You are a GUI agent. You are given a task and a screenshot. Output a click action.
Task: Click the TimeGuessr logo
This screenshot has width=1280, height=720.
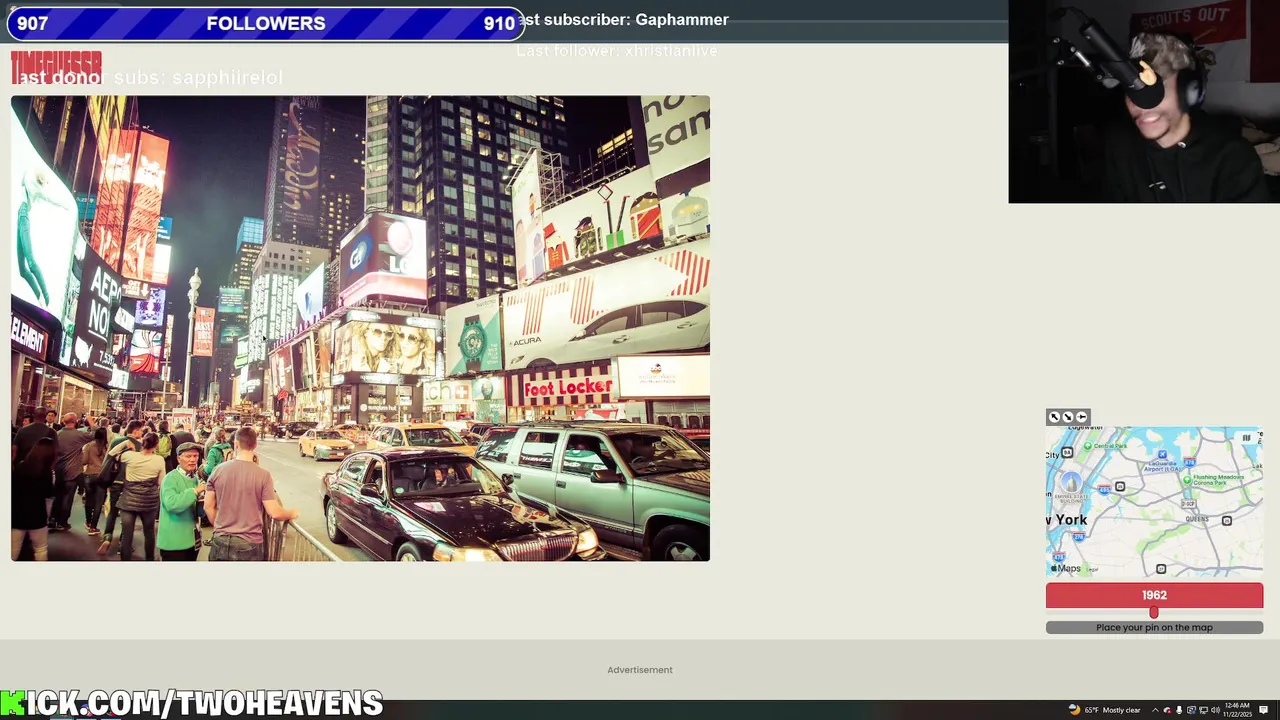pyautogui.click(x=56, y=67)
